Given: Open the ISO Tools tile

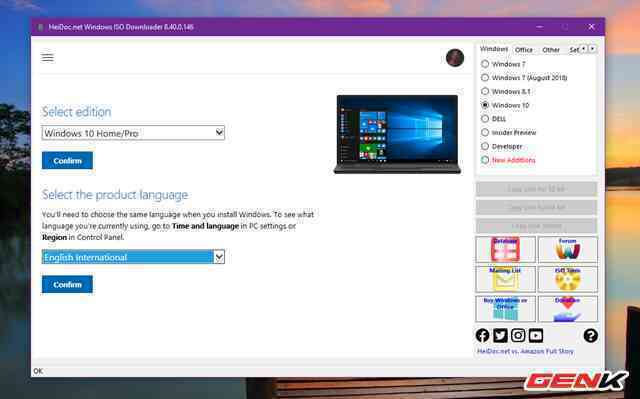Looking at the screenshot, I should (568, 279).
